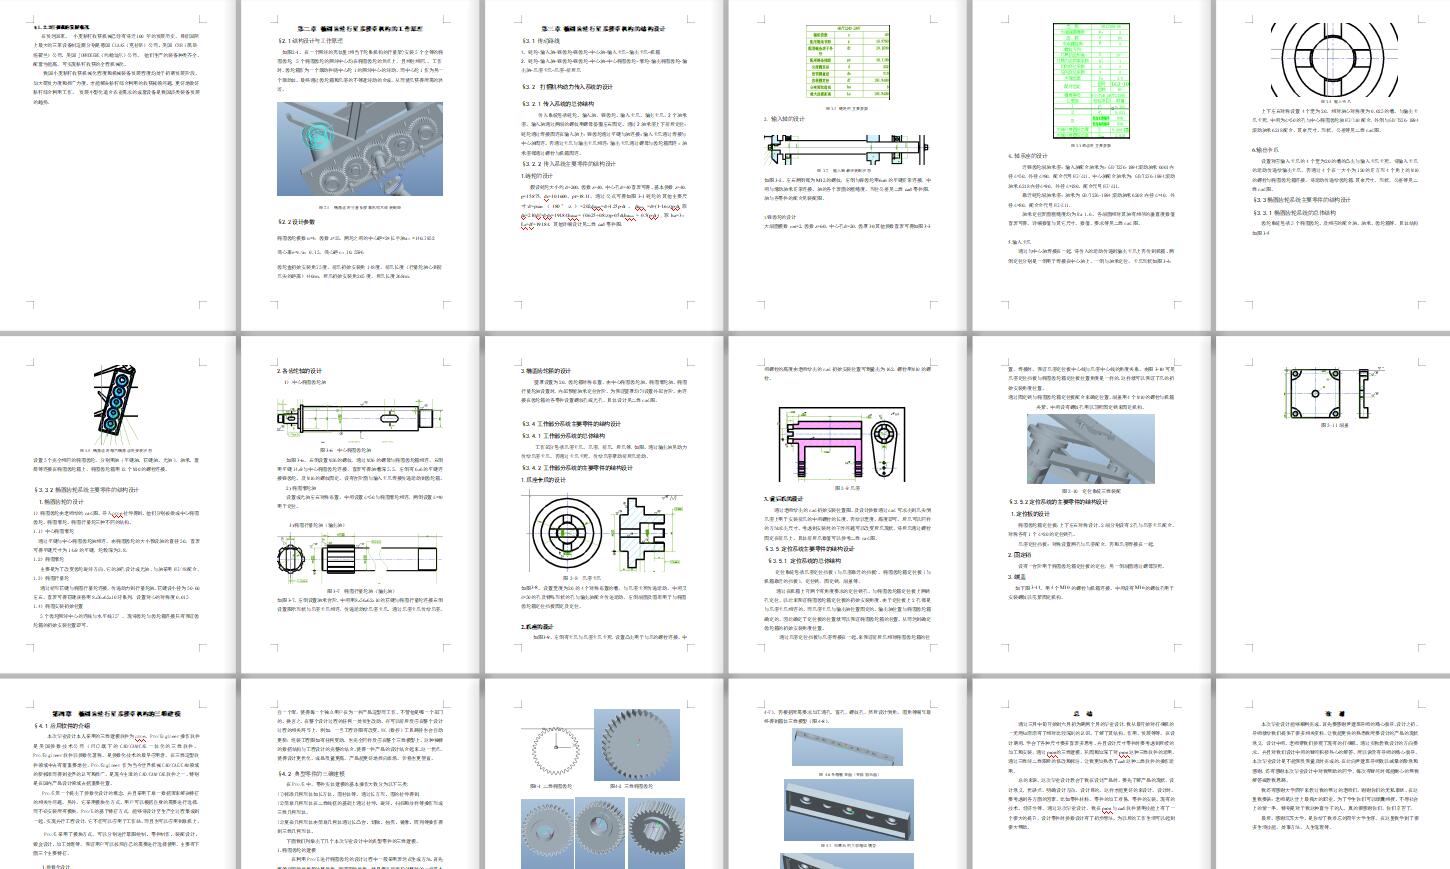1450x869 pixels.
Task: Click the "第二章" chapter title line
Action: [x=359, y=29]
